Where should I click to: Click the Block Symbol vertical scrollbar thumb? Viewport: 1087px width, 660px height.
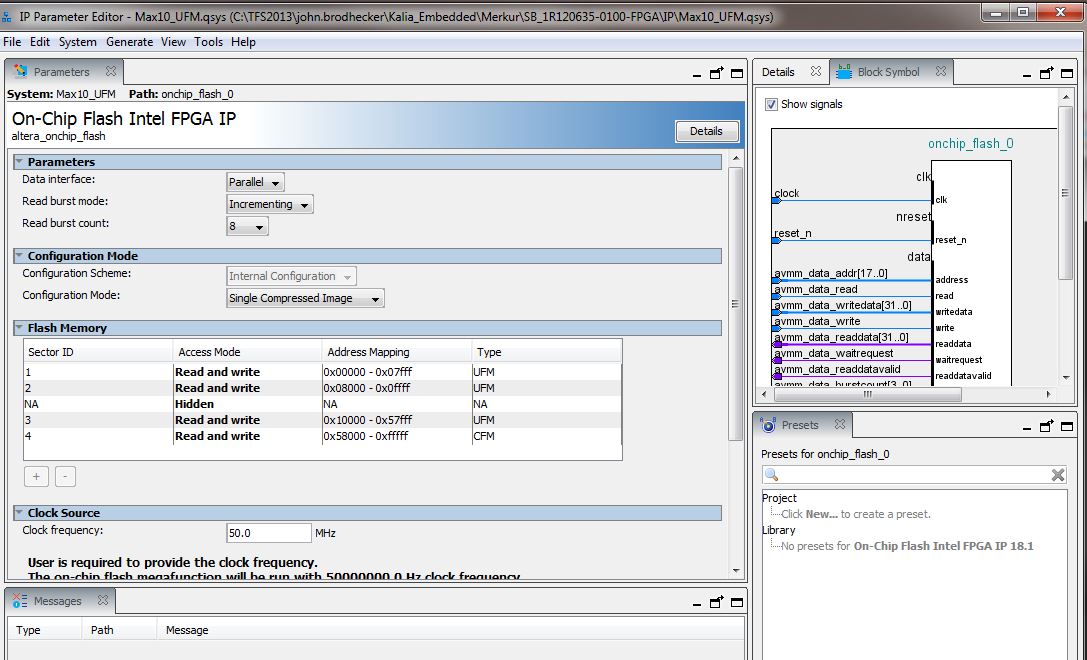[x=1066, y=193]
